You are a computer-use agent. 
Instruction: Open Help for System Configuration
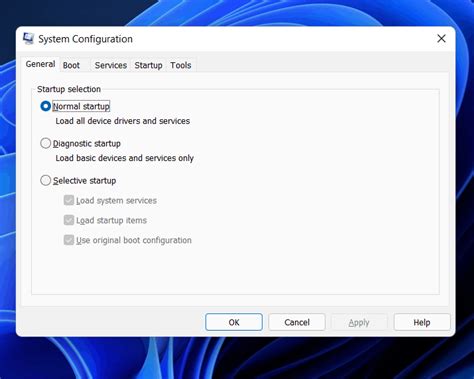(422, 322)
